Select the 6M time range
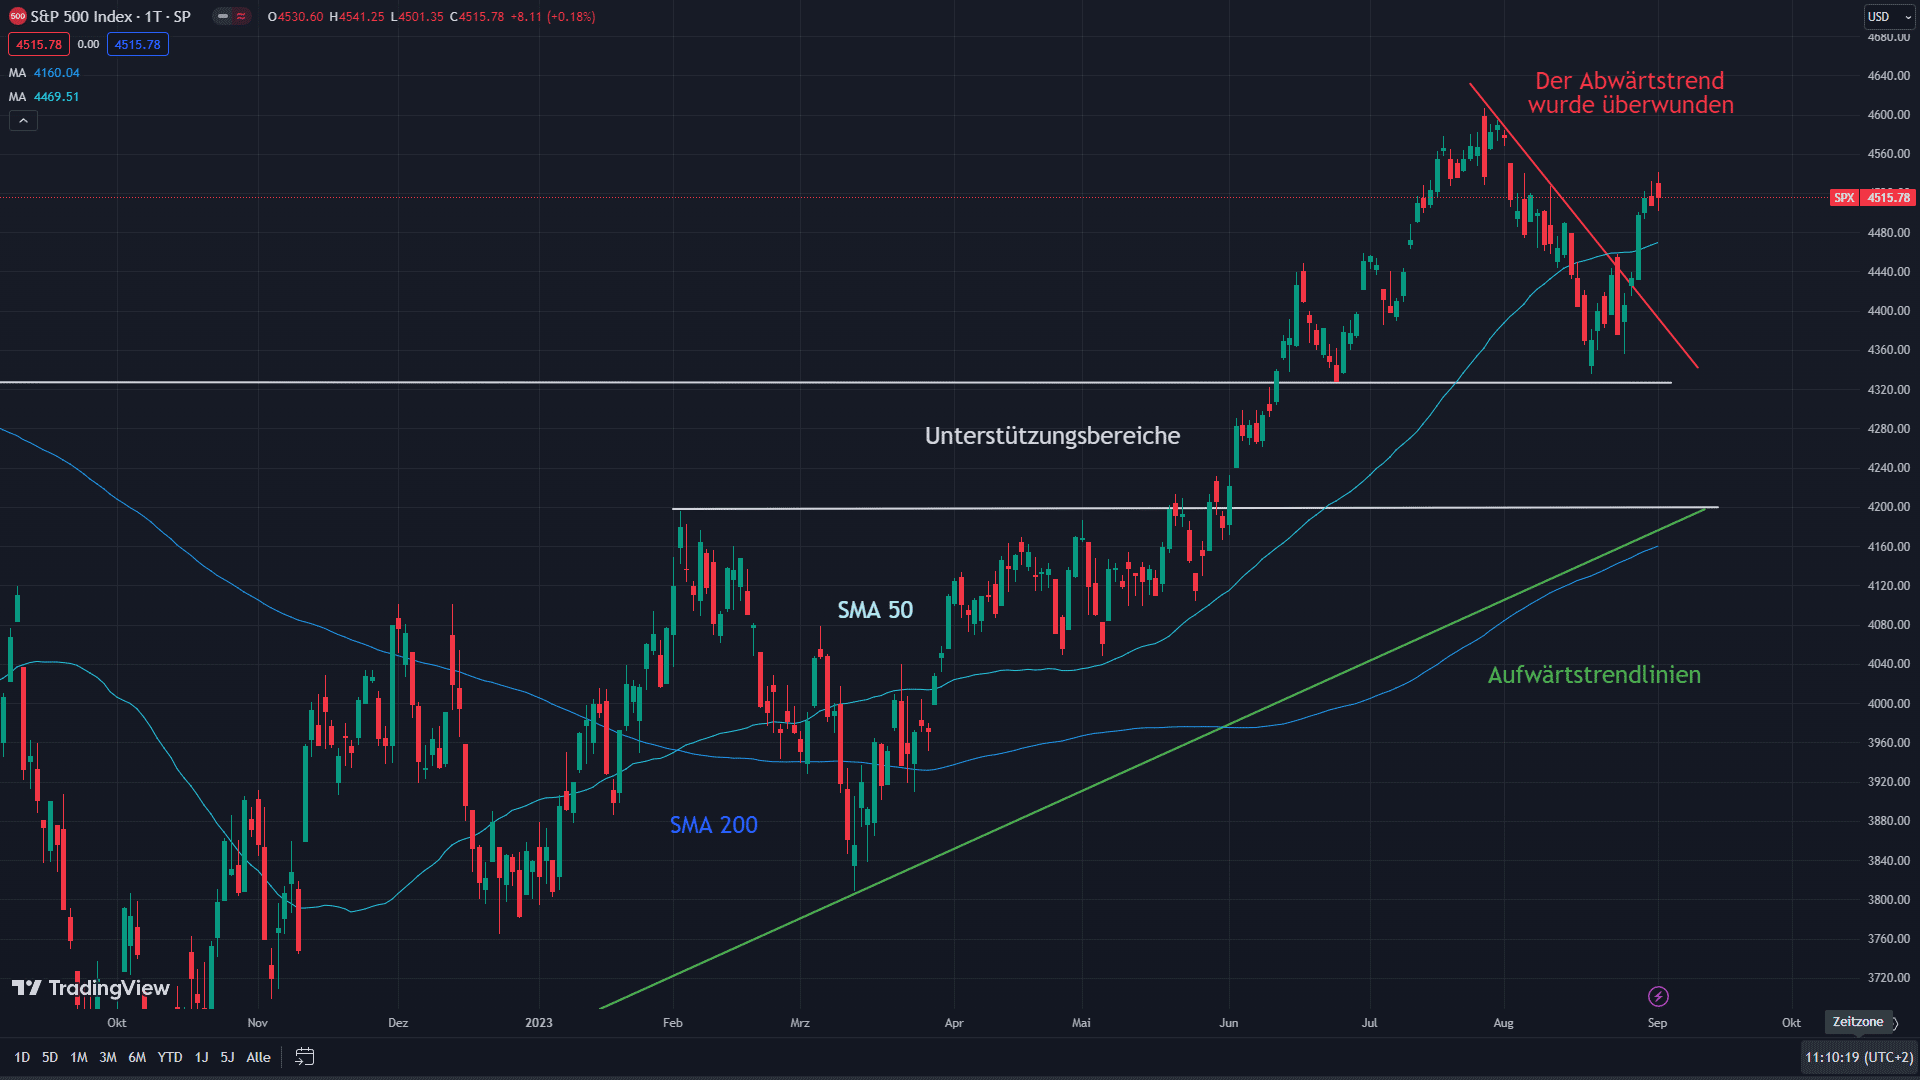Image resolution: width=1920 pixels, height=1080 pixels. click(x=137, y=1057)
